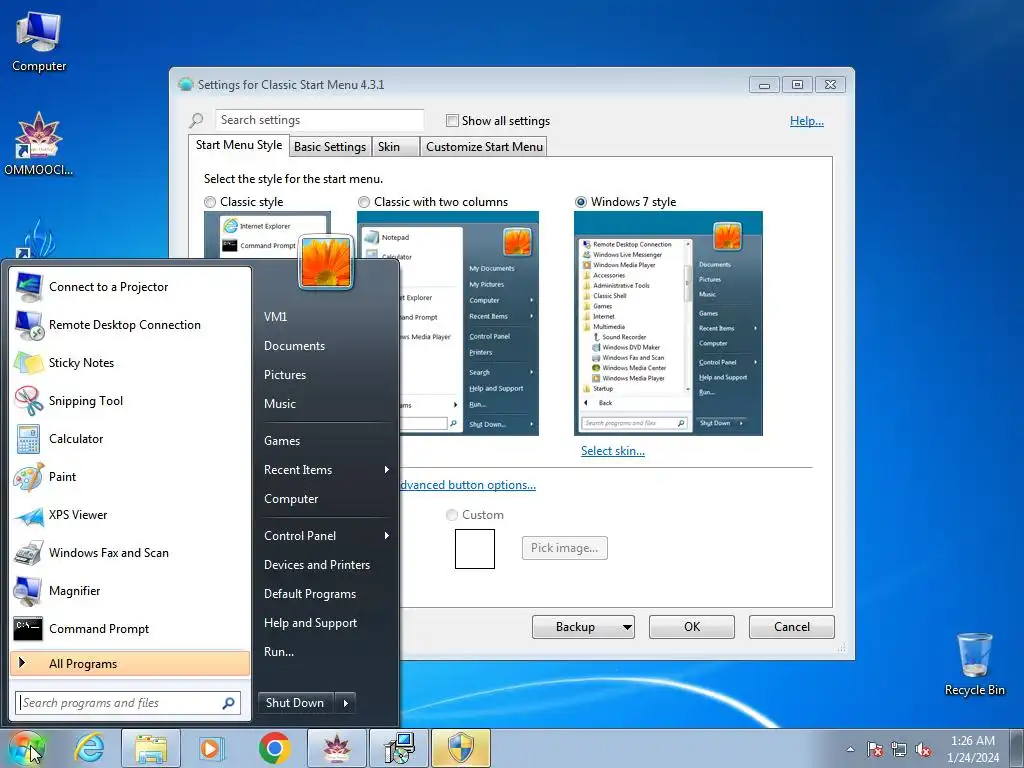
Task: Open Windows Media Player taskbar icon
Action: click(x=211, y=748)
